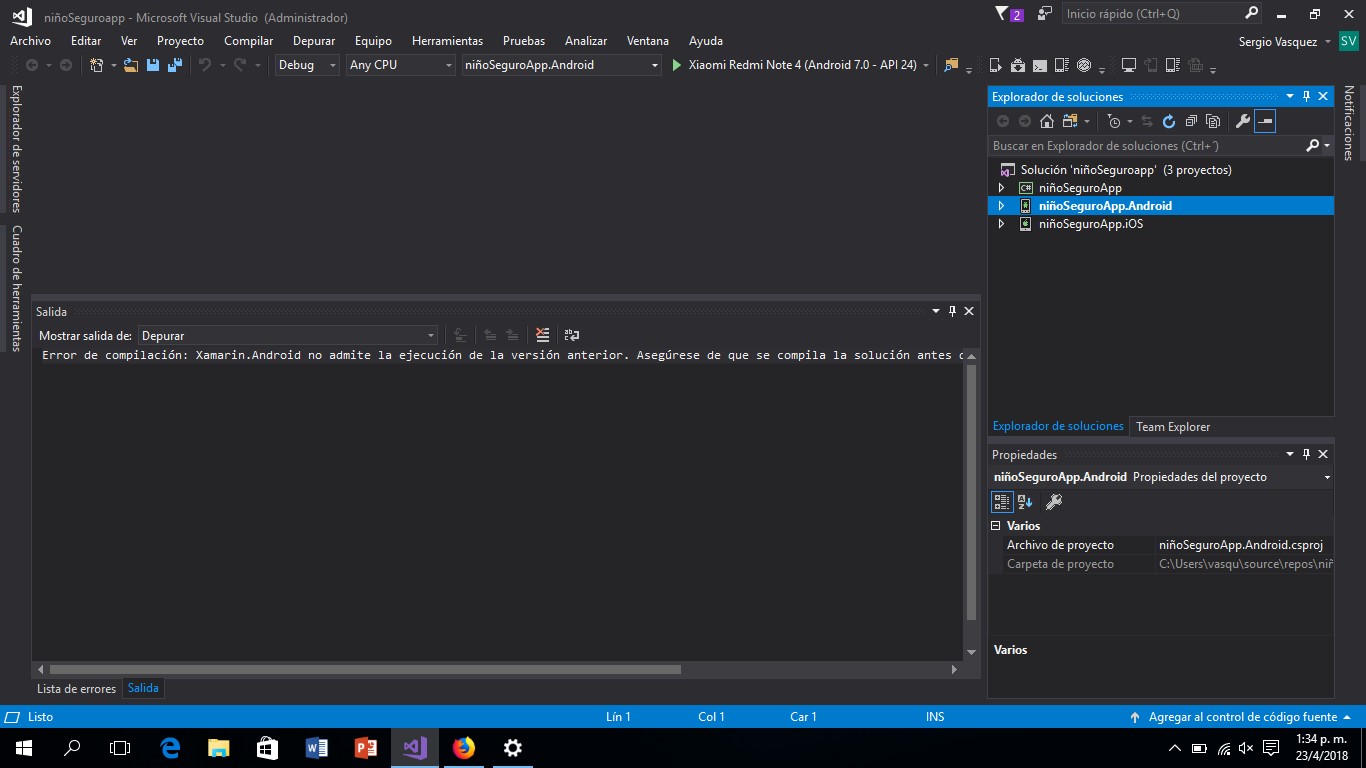This screenshot has height=768, width=1366.
Task: Open the Any CPU platform dropdown
Action: [x=400, y=65]
